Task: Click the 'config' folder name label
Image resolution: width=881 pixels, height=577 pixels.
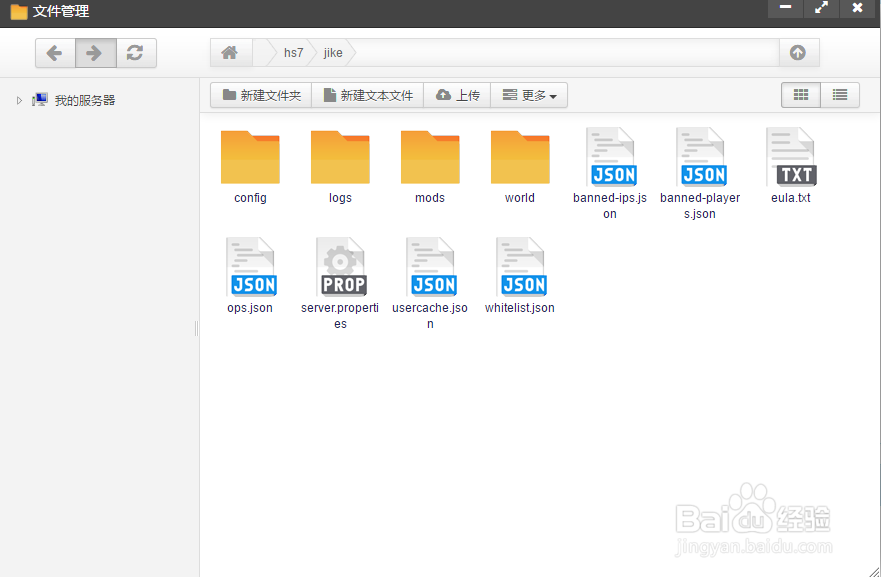Action: pyautogui.click(x=250, y=198)
